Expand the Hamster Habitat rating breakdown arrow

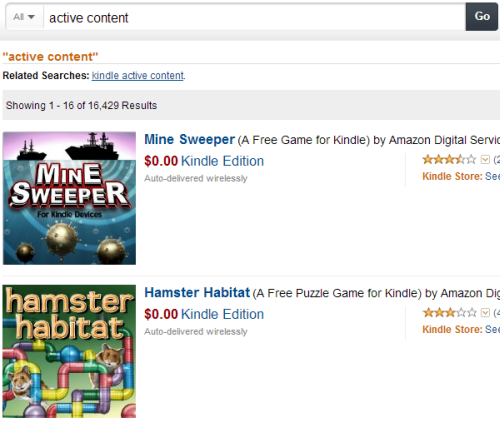[485, 313]
